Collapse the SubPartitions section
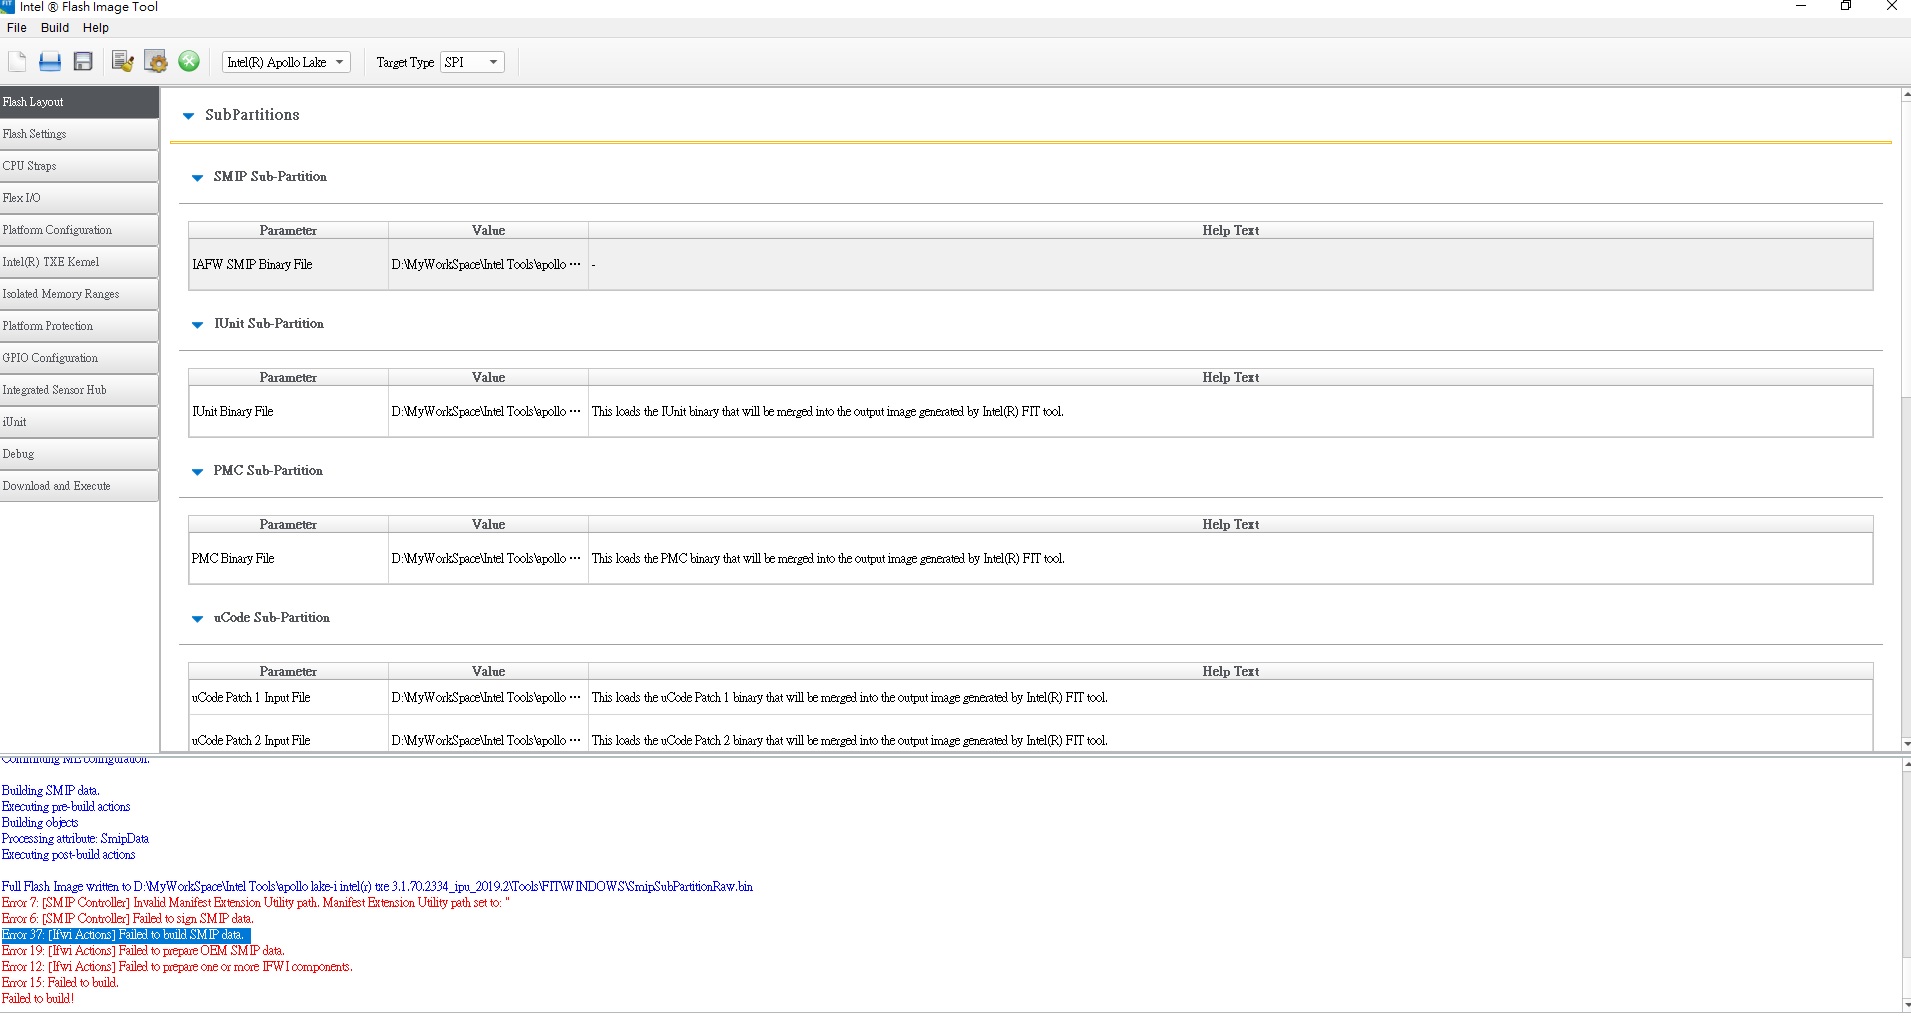Viewport: 1911px width, 1027px height. click(188, 115)
